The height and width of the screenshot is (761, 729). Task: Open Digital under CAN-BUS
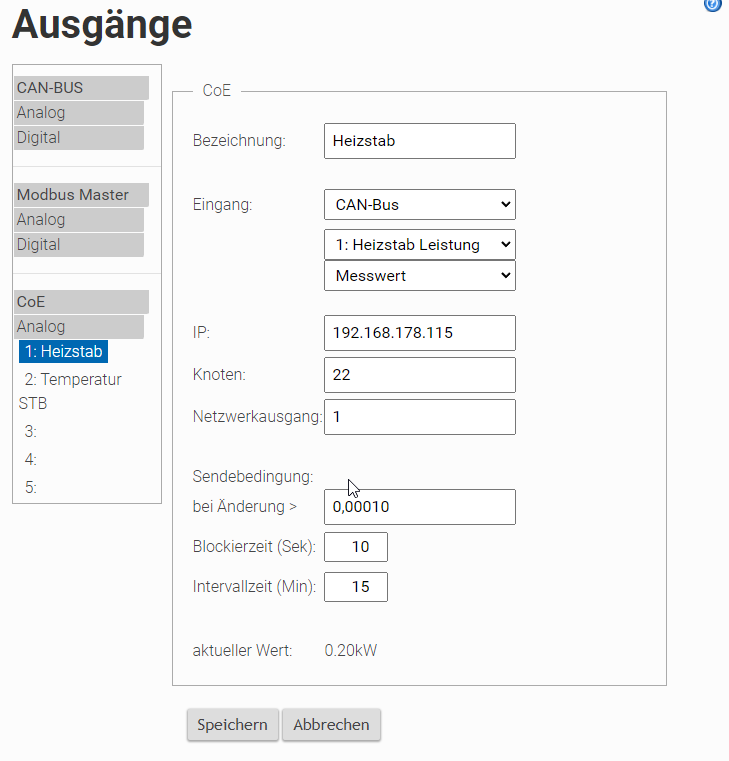pyautogui.click(x=79, y=138)
